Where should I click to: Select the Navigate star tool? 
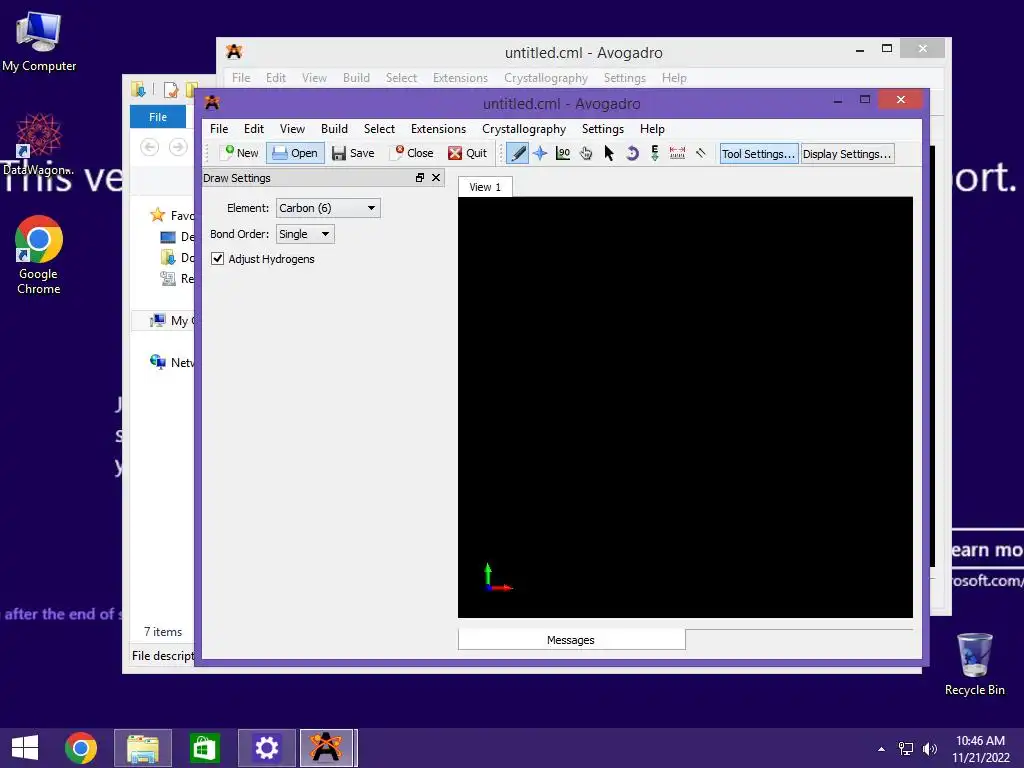[540, 153]
